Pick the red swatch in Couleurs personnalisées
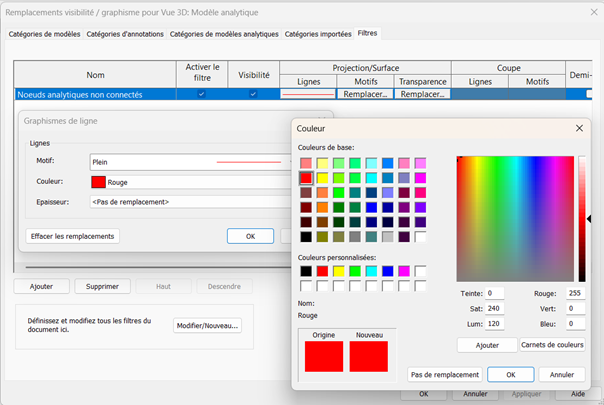Viewport: 604px width, 405px height. tap(322, 271)
